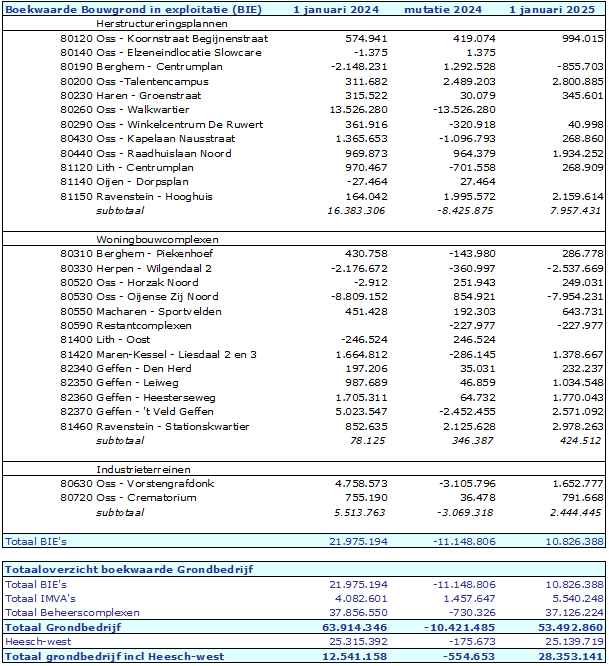Click value 37.126.224 for Beheerscomplexen

pyautogui.click(x=575, y=613)
